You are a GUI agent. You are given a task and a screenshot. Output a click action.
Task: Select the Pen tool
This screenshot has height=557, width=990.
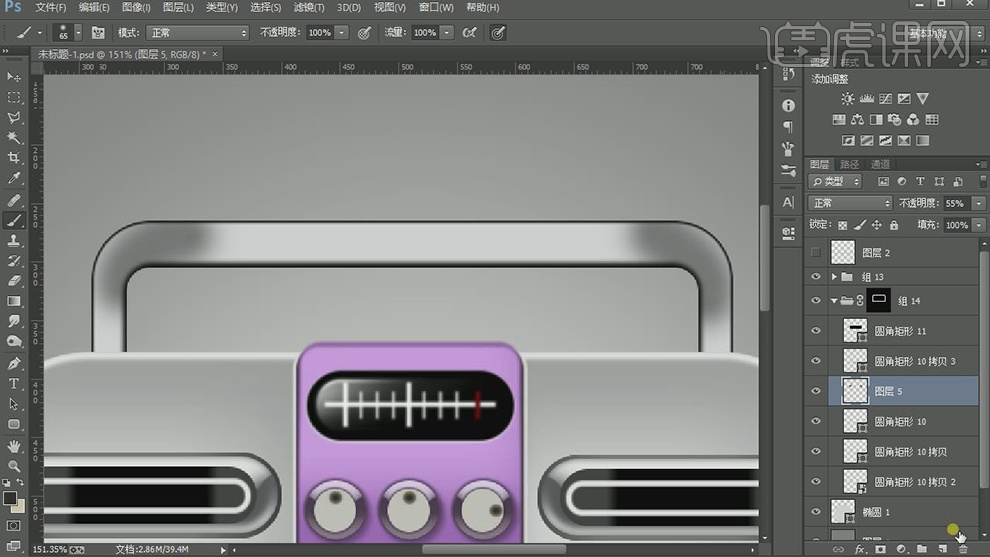point(13,363)
